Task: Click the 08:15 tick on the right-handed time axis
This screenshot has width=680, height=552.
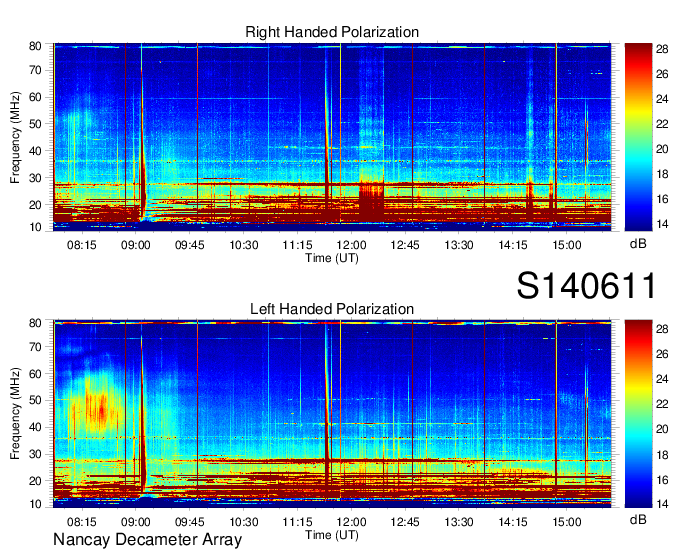Action: [81, 245]
